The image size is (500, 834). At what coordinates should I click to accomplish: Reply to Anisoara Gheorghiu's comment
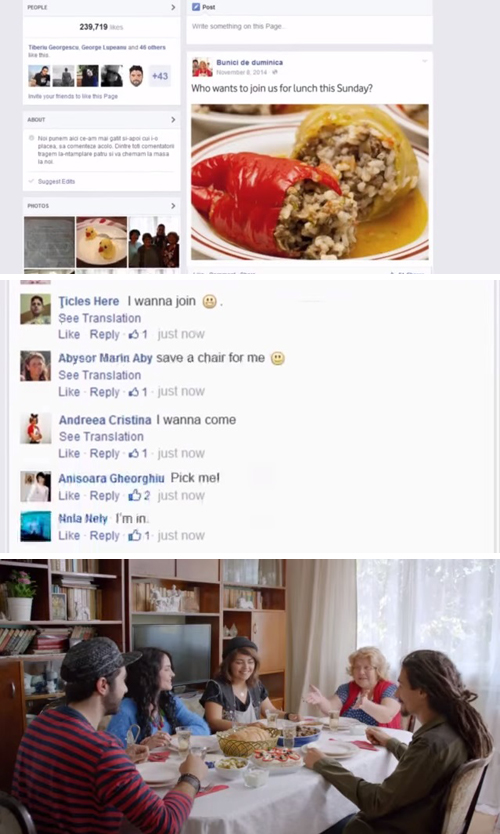coord(104,495)
